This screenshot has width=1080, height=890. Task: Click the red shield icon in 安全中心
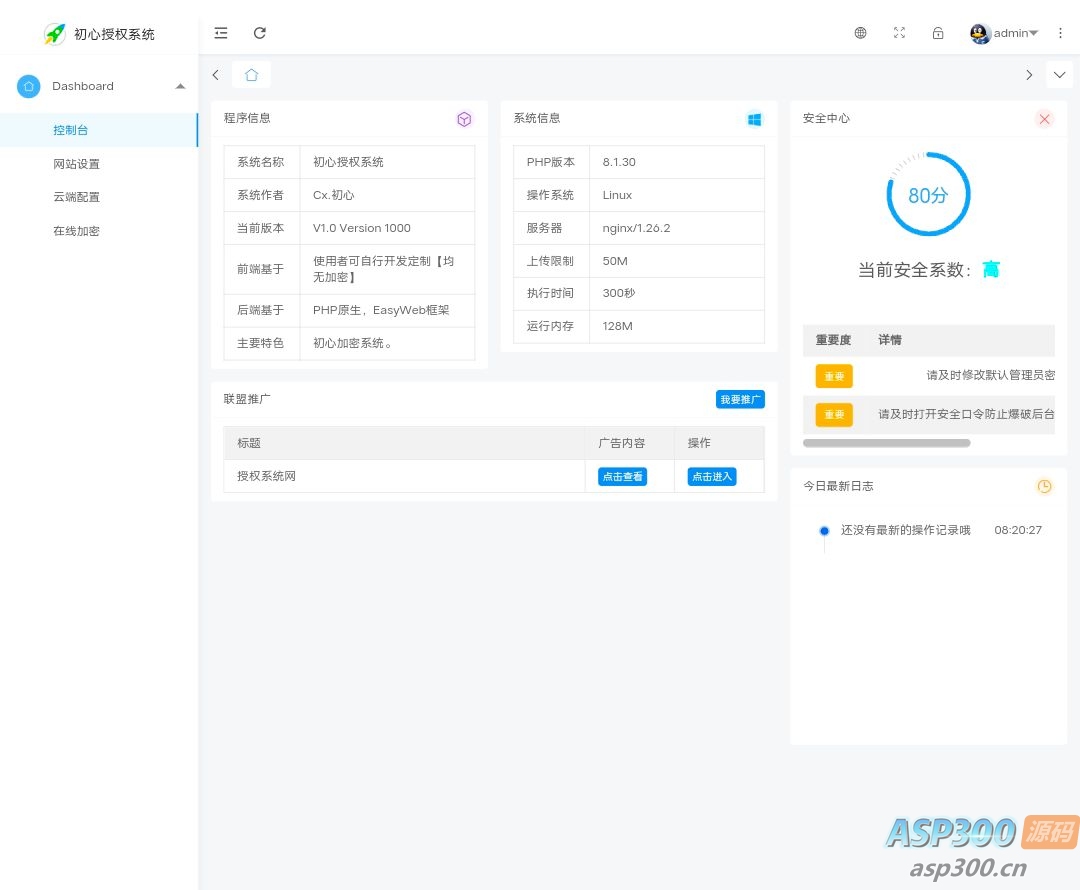click(1045, 119)
